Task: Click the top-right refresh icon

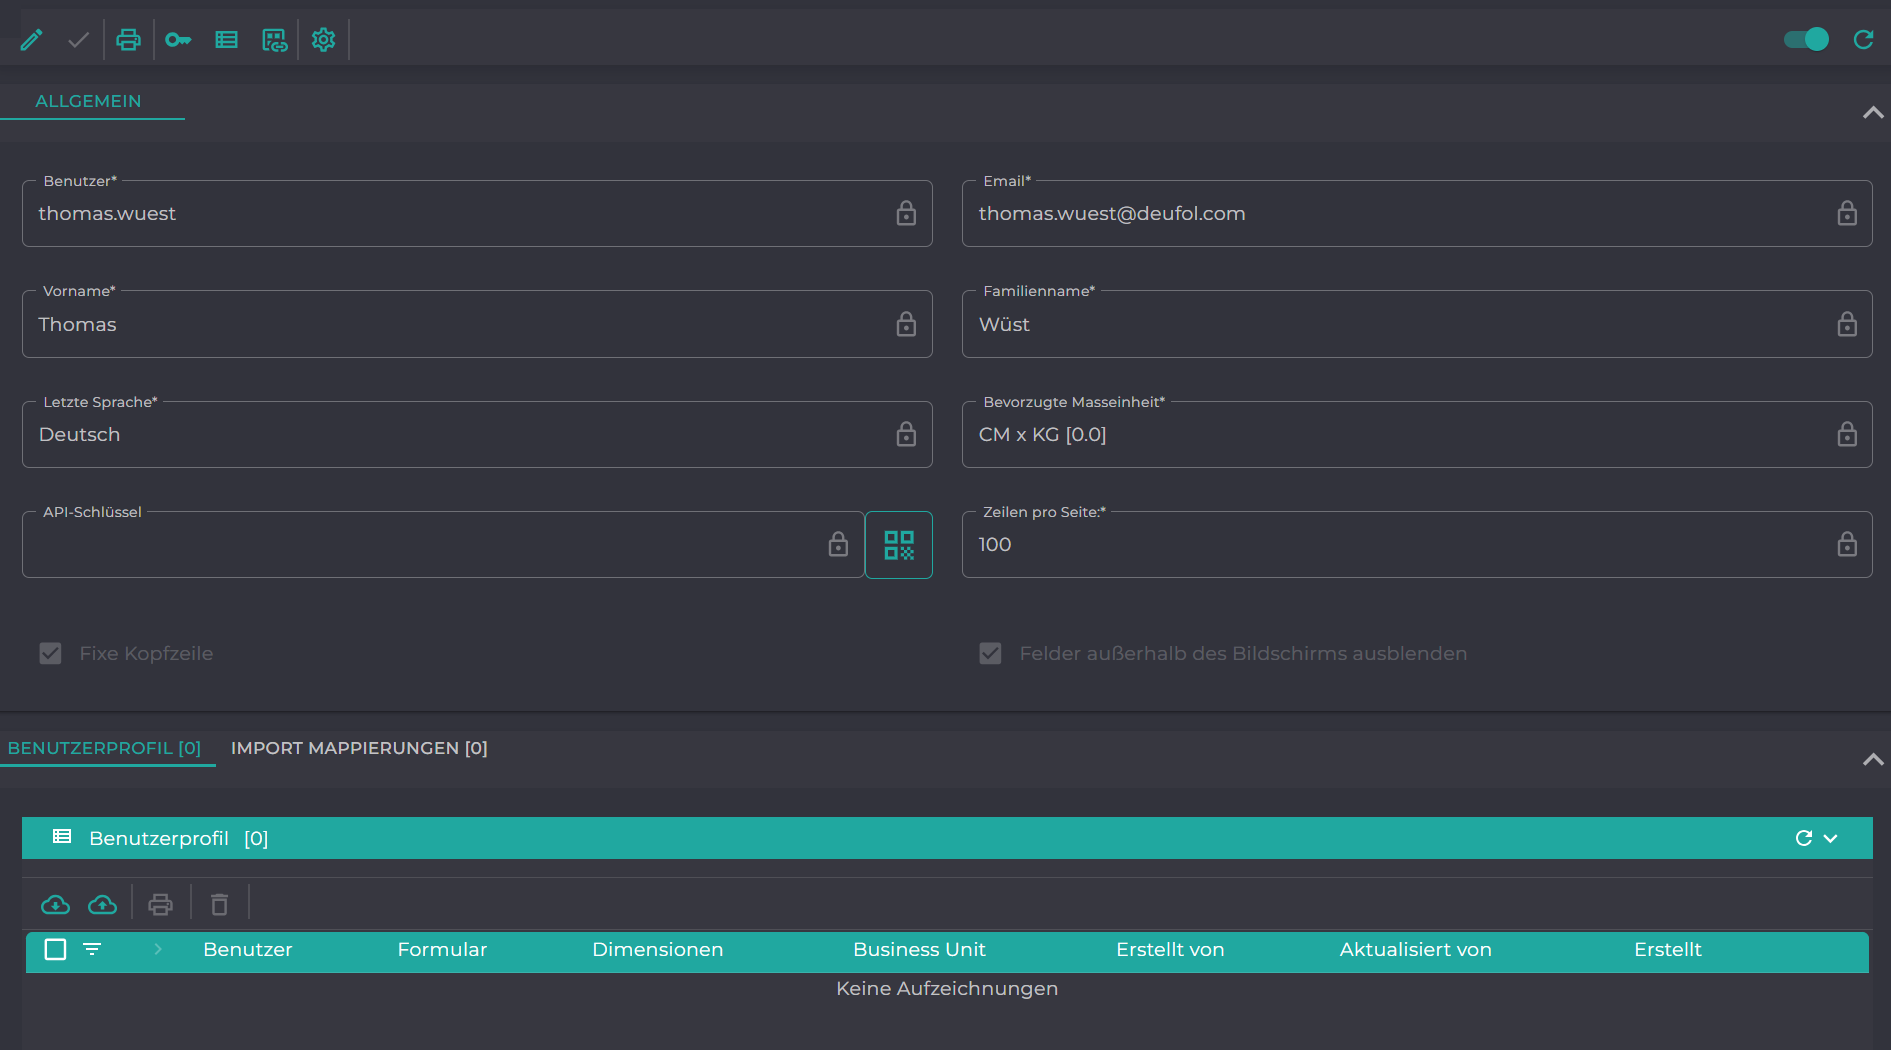Action: 1863,39
